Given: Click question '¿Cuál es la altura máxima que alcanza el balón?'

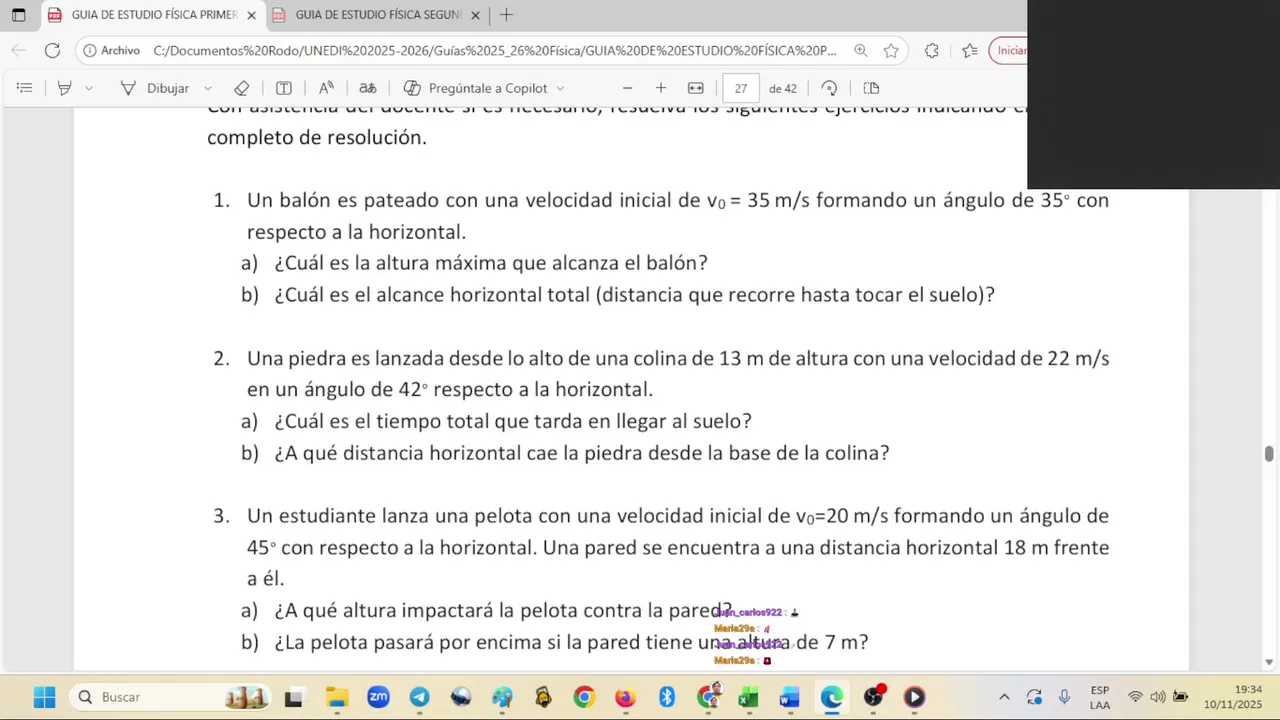Looking at the screenshot, I should tap(491, 263).
